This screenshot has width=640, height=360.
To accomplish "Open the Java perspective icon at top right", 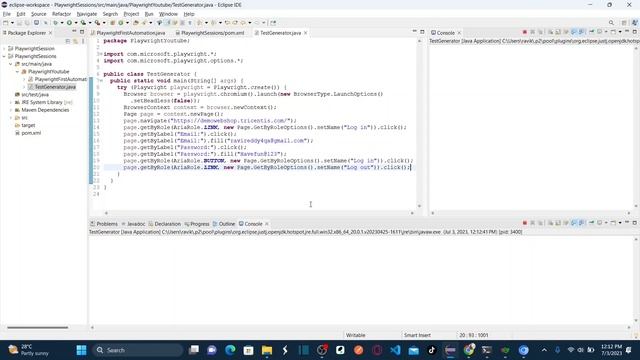I will [634, 23].
